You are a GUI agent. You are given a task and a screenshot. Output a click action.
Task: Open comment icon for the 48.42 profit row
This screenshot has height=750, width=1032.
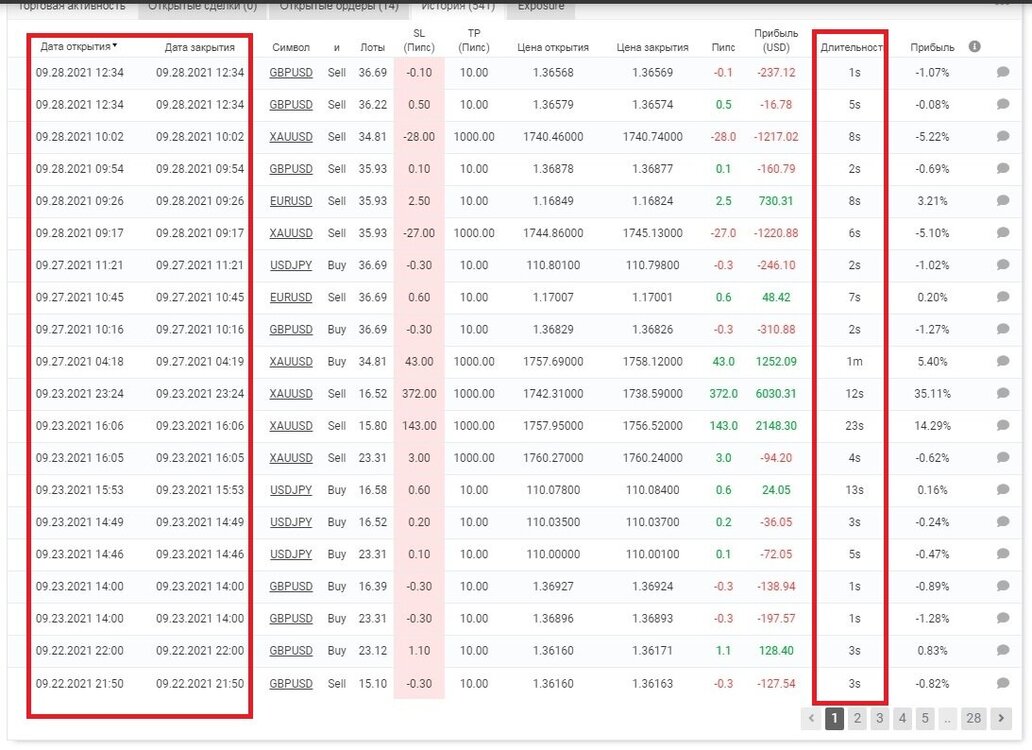1003,297
